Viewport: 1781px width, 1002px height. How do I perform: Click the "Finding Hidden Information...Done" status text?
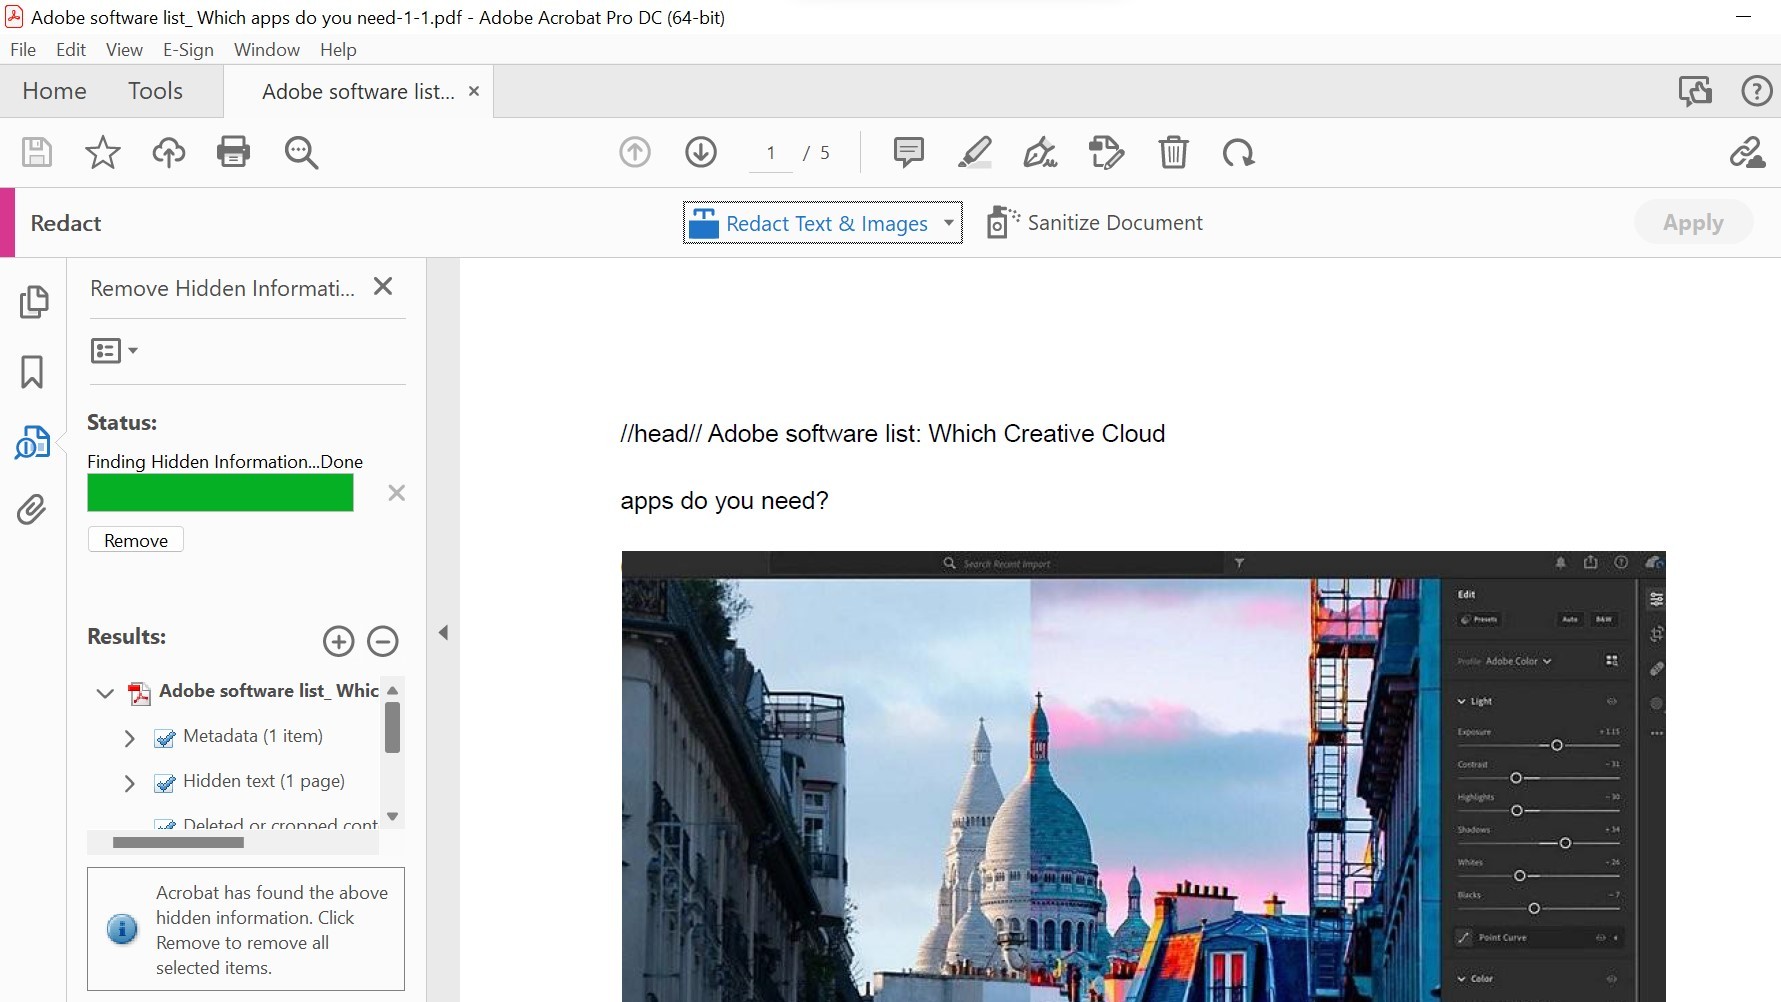tap(225, 461)
